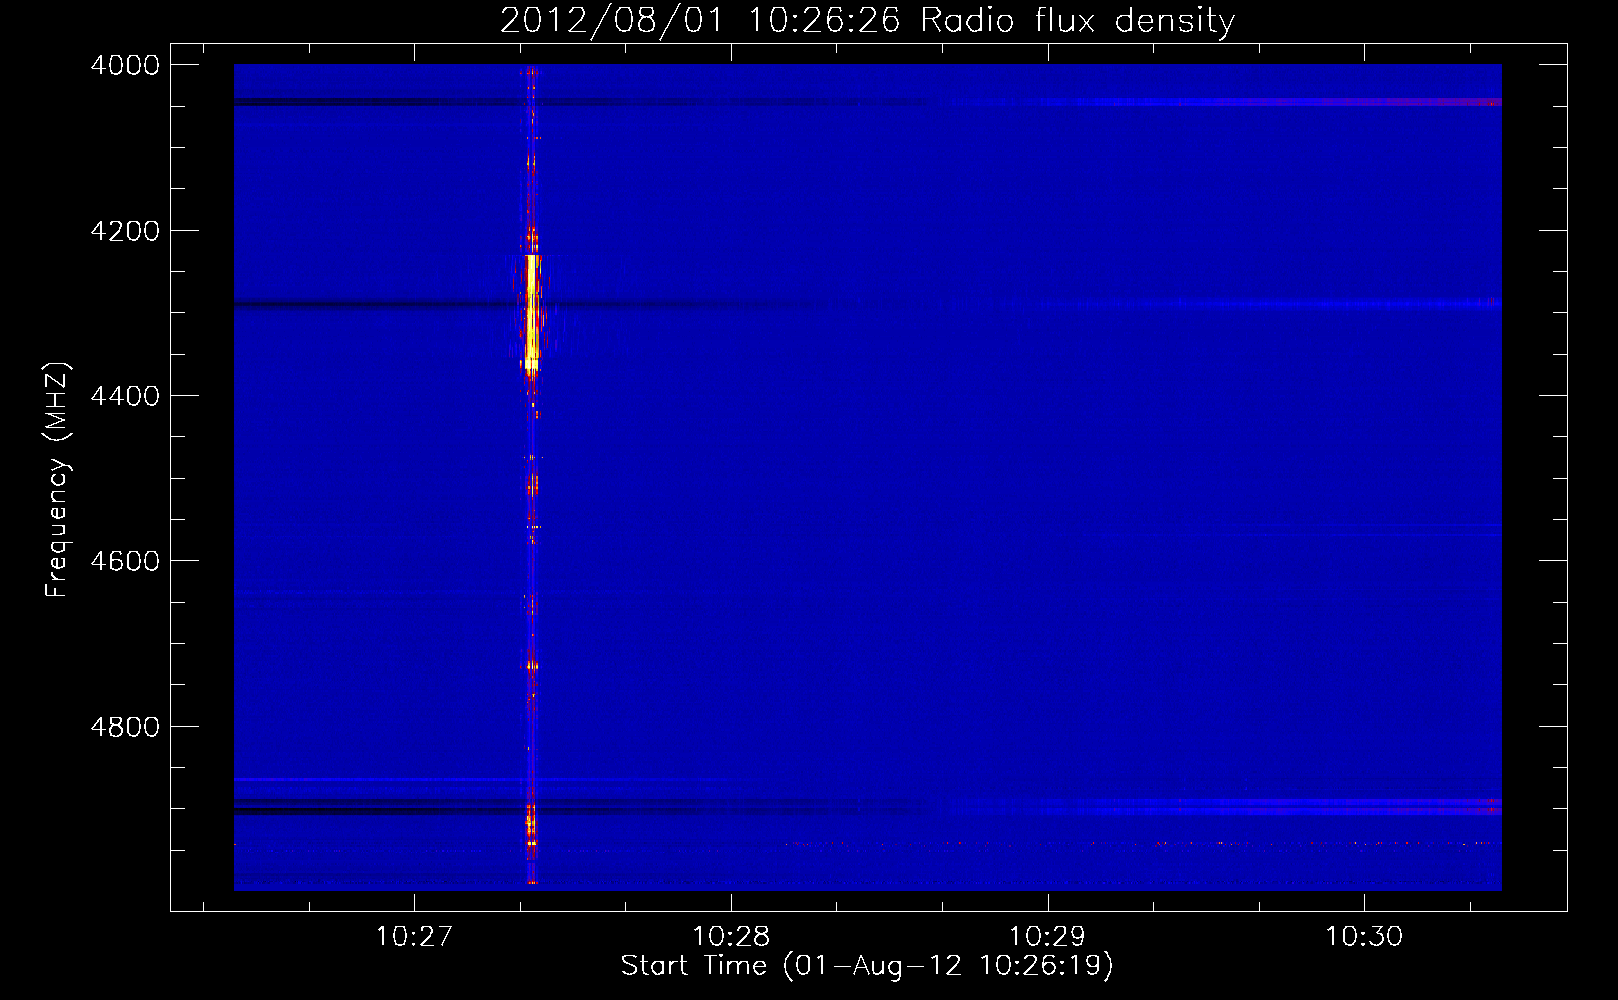Click the bright yellow burst near 4300 MHz

pyautogui.click(x=532, y=312)
